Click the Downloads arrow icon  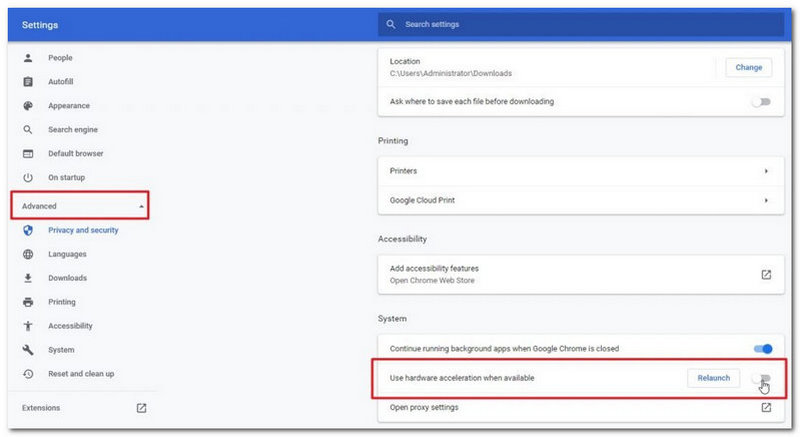(28, 278)
